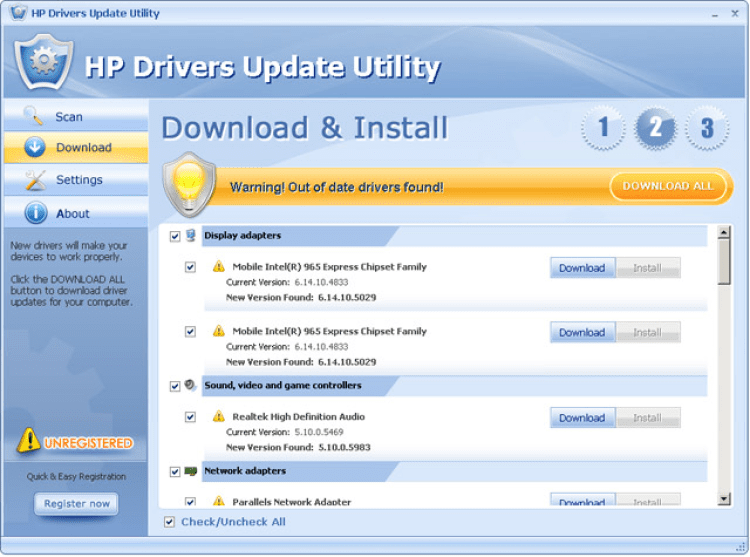Click the driver list scrollbar thumb
Screen dimensions: 750x557
click(x=724, y=262)
